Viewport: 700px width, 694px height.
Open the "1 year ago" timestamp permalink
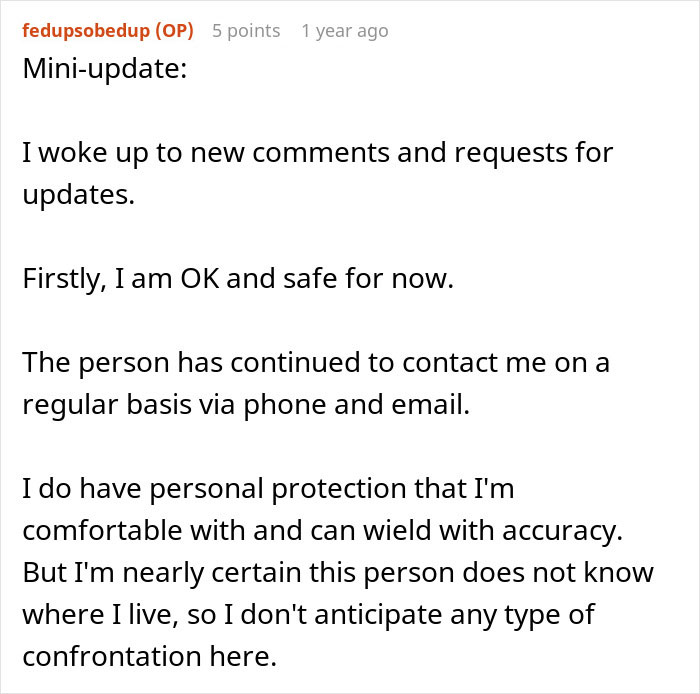(344, 30)
